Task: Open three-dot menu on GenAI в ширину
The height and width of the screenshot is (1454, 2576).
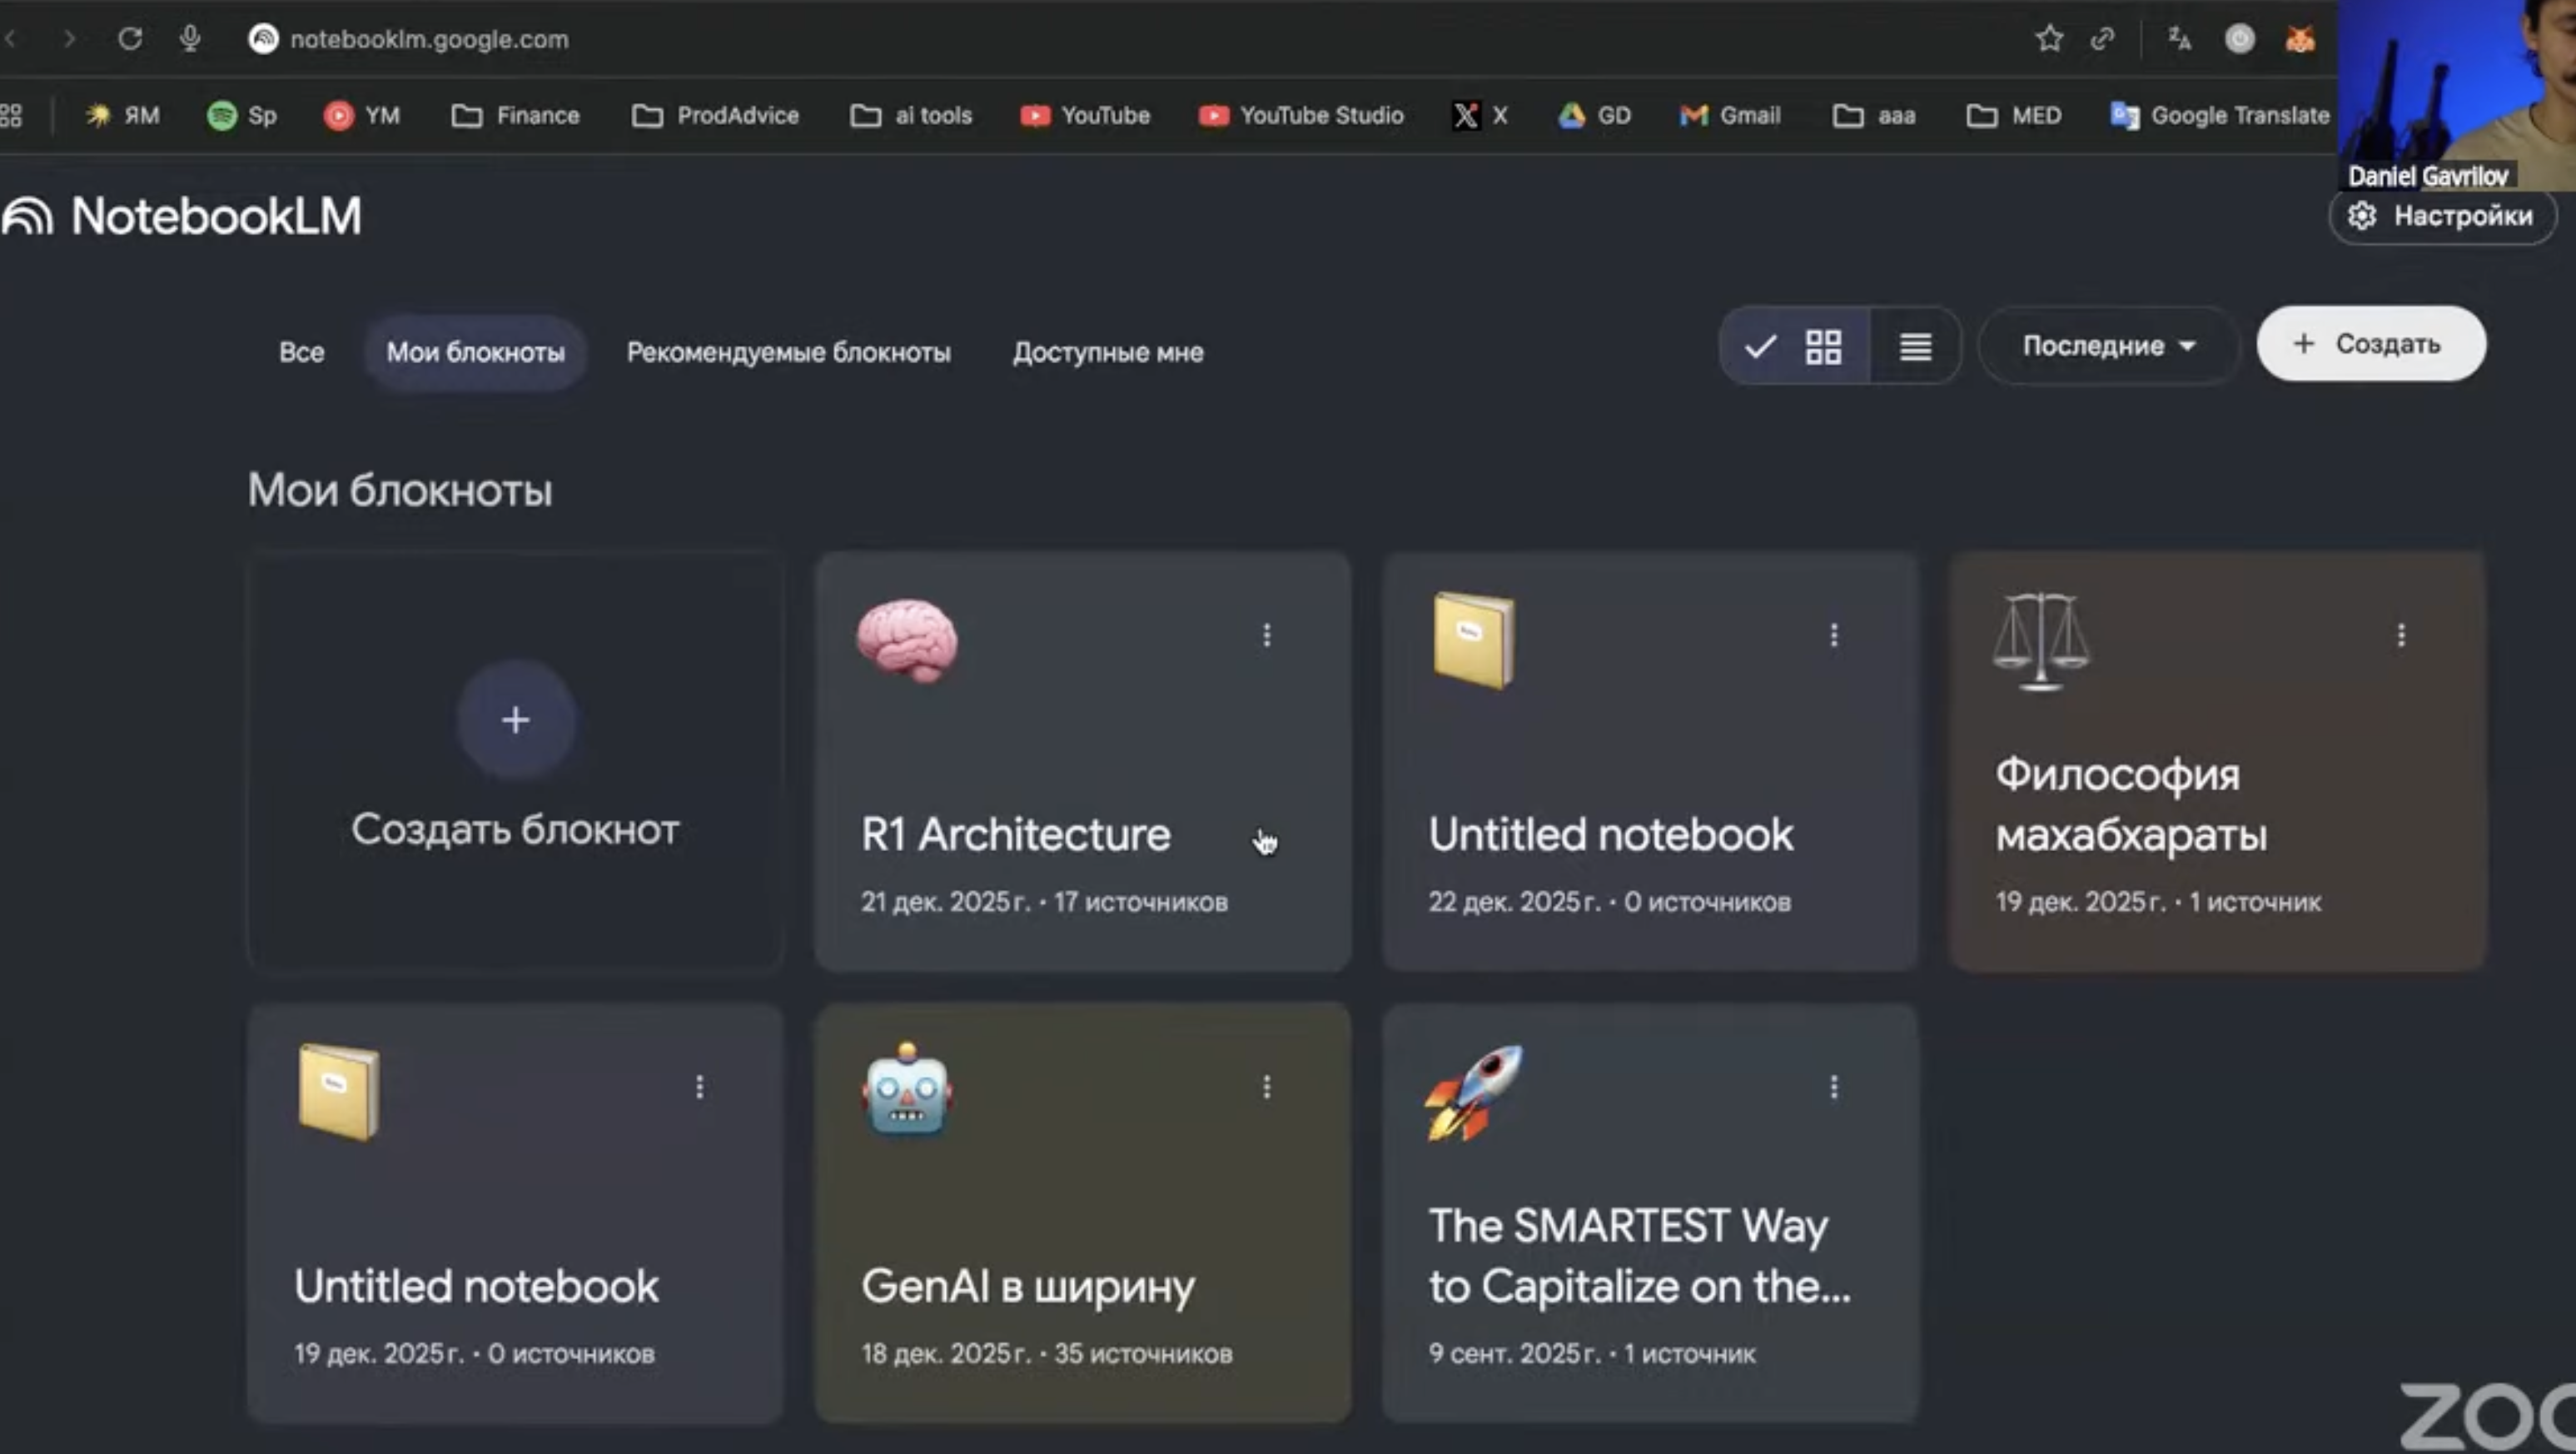Action: [1266, 1087]
